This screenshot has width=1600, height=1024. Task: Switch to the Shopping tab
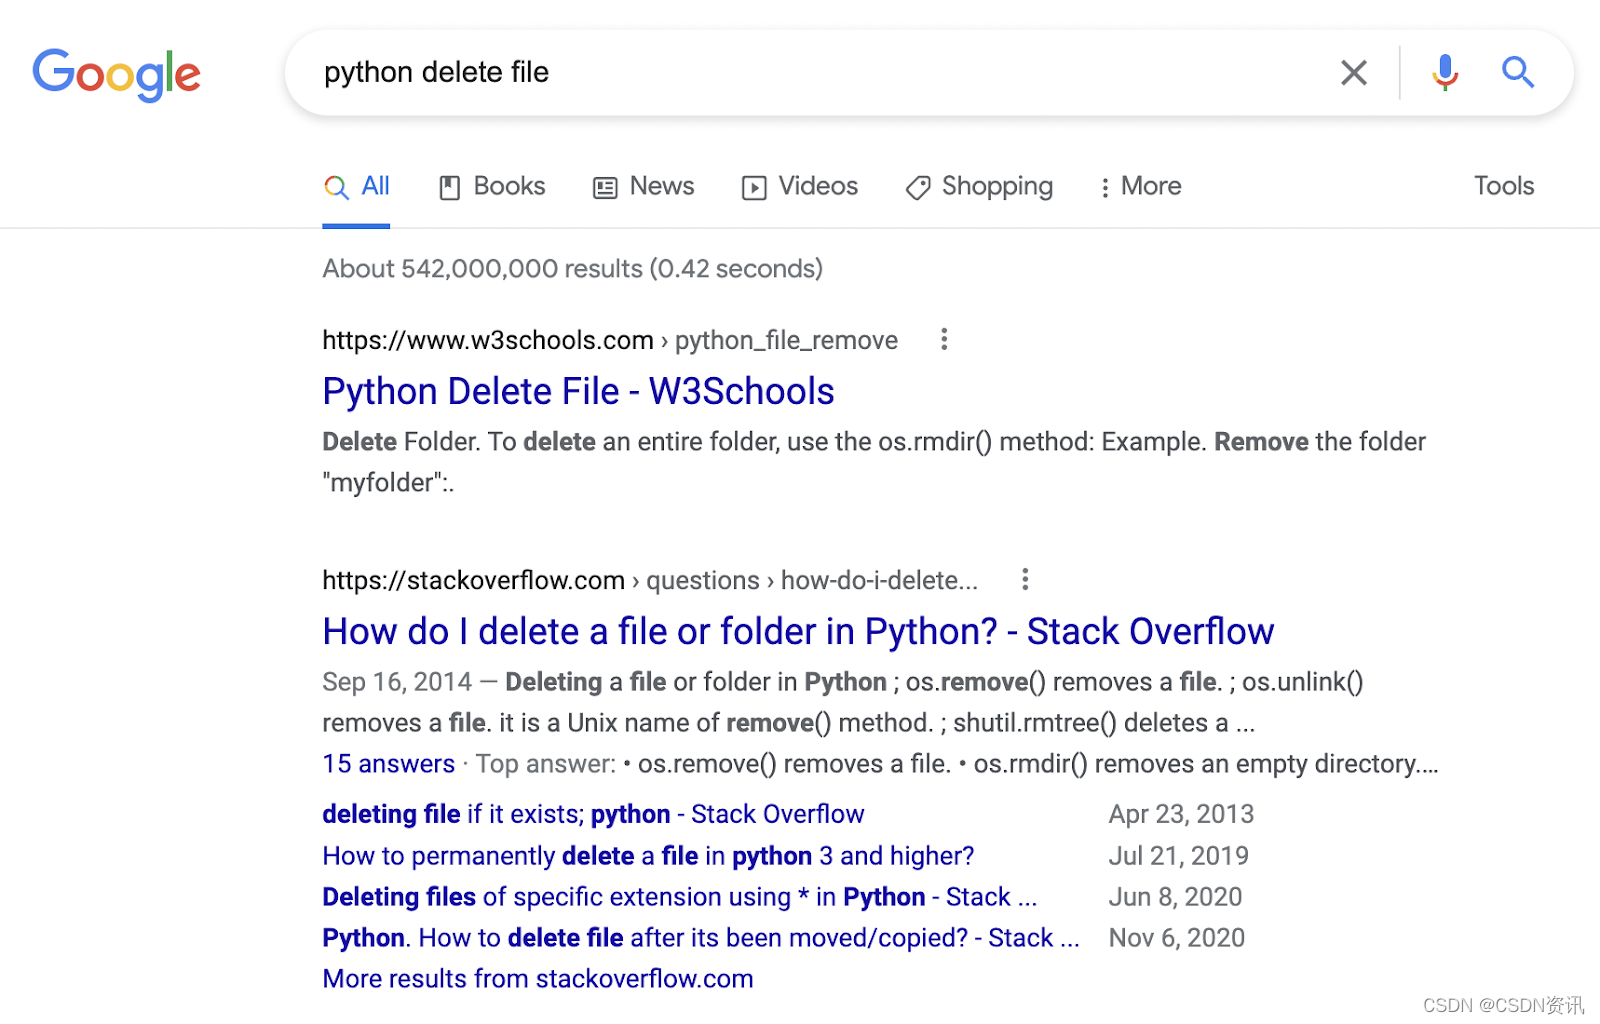(979, 187)
